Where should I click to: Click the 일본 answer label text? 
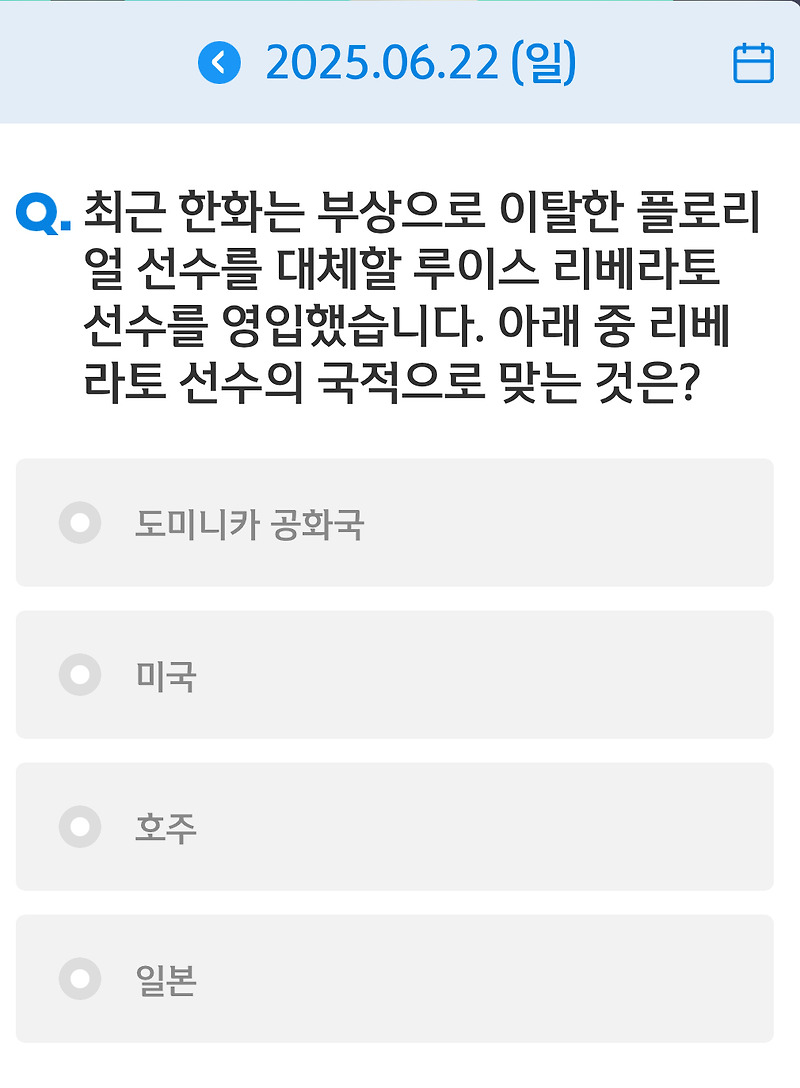[x=166, y=980]
